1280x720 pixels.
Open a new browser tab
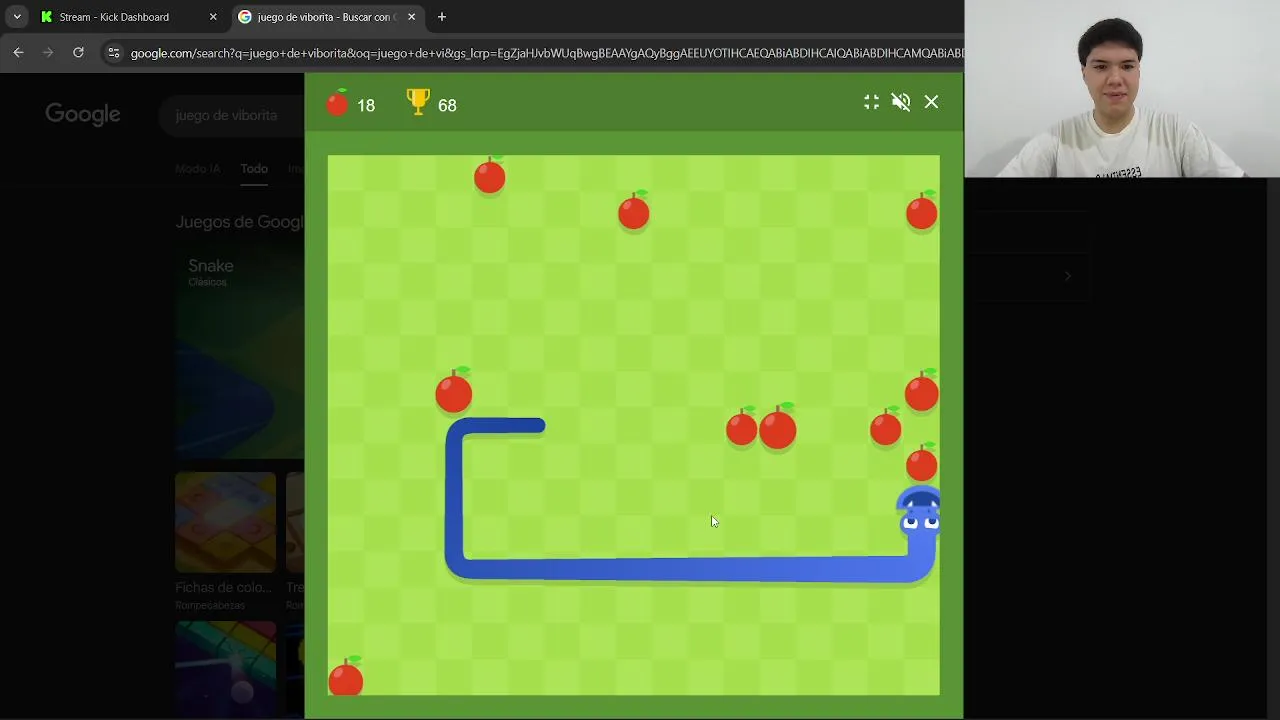[442, 17]
